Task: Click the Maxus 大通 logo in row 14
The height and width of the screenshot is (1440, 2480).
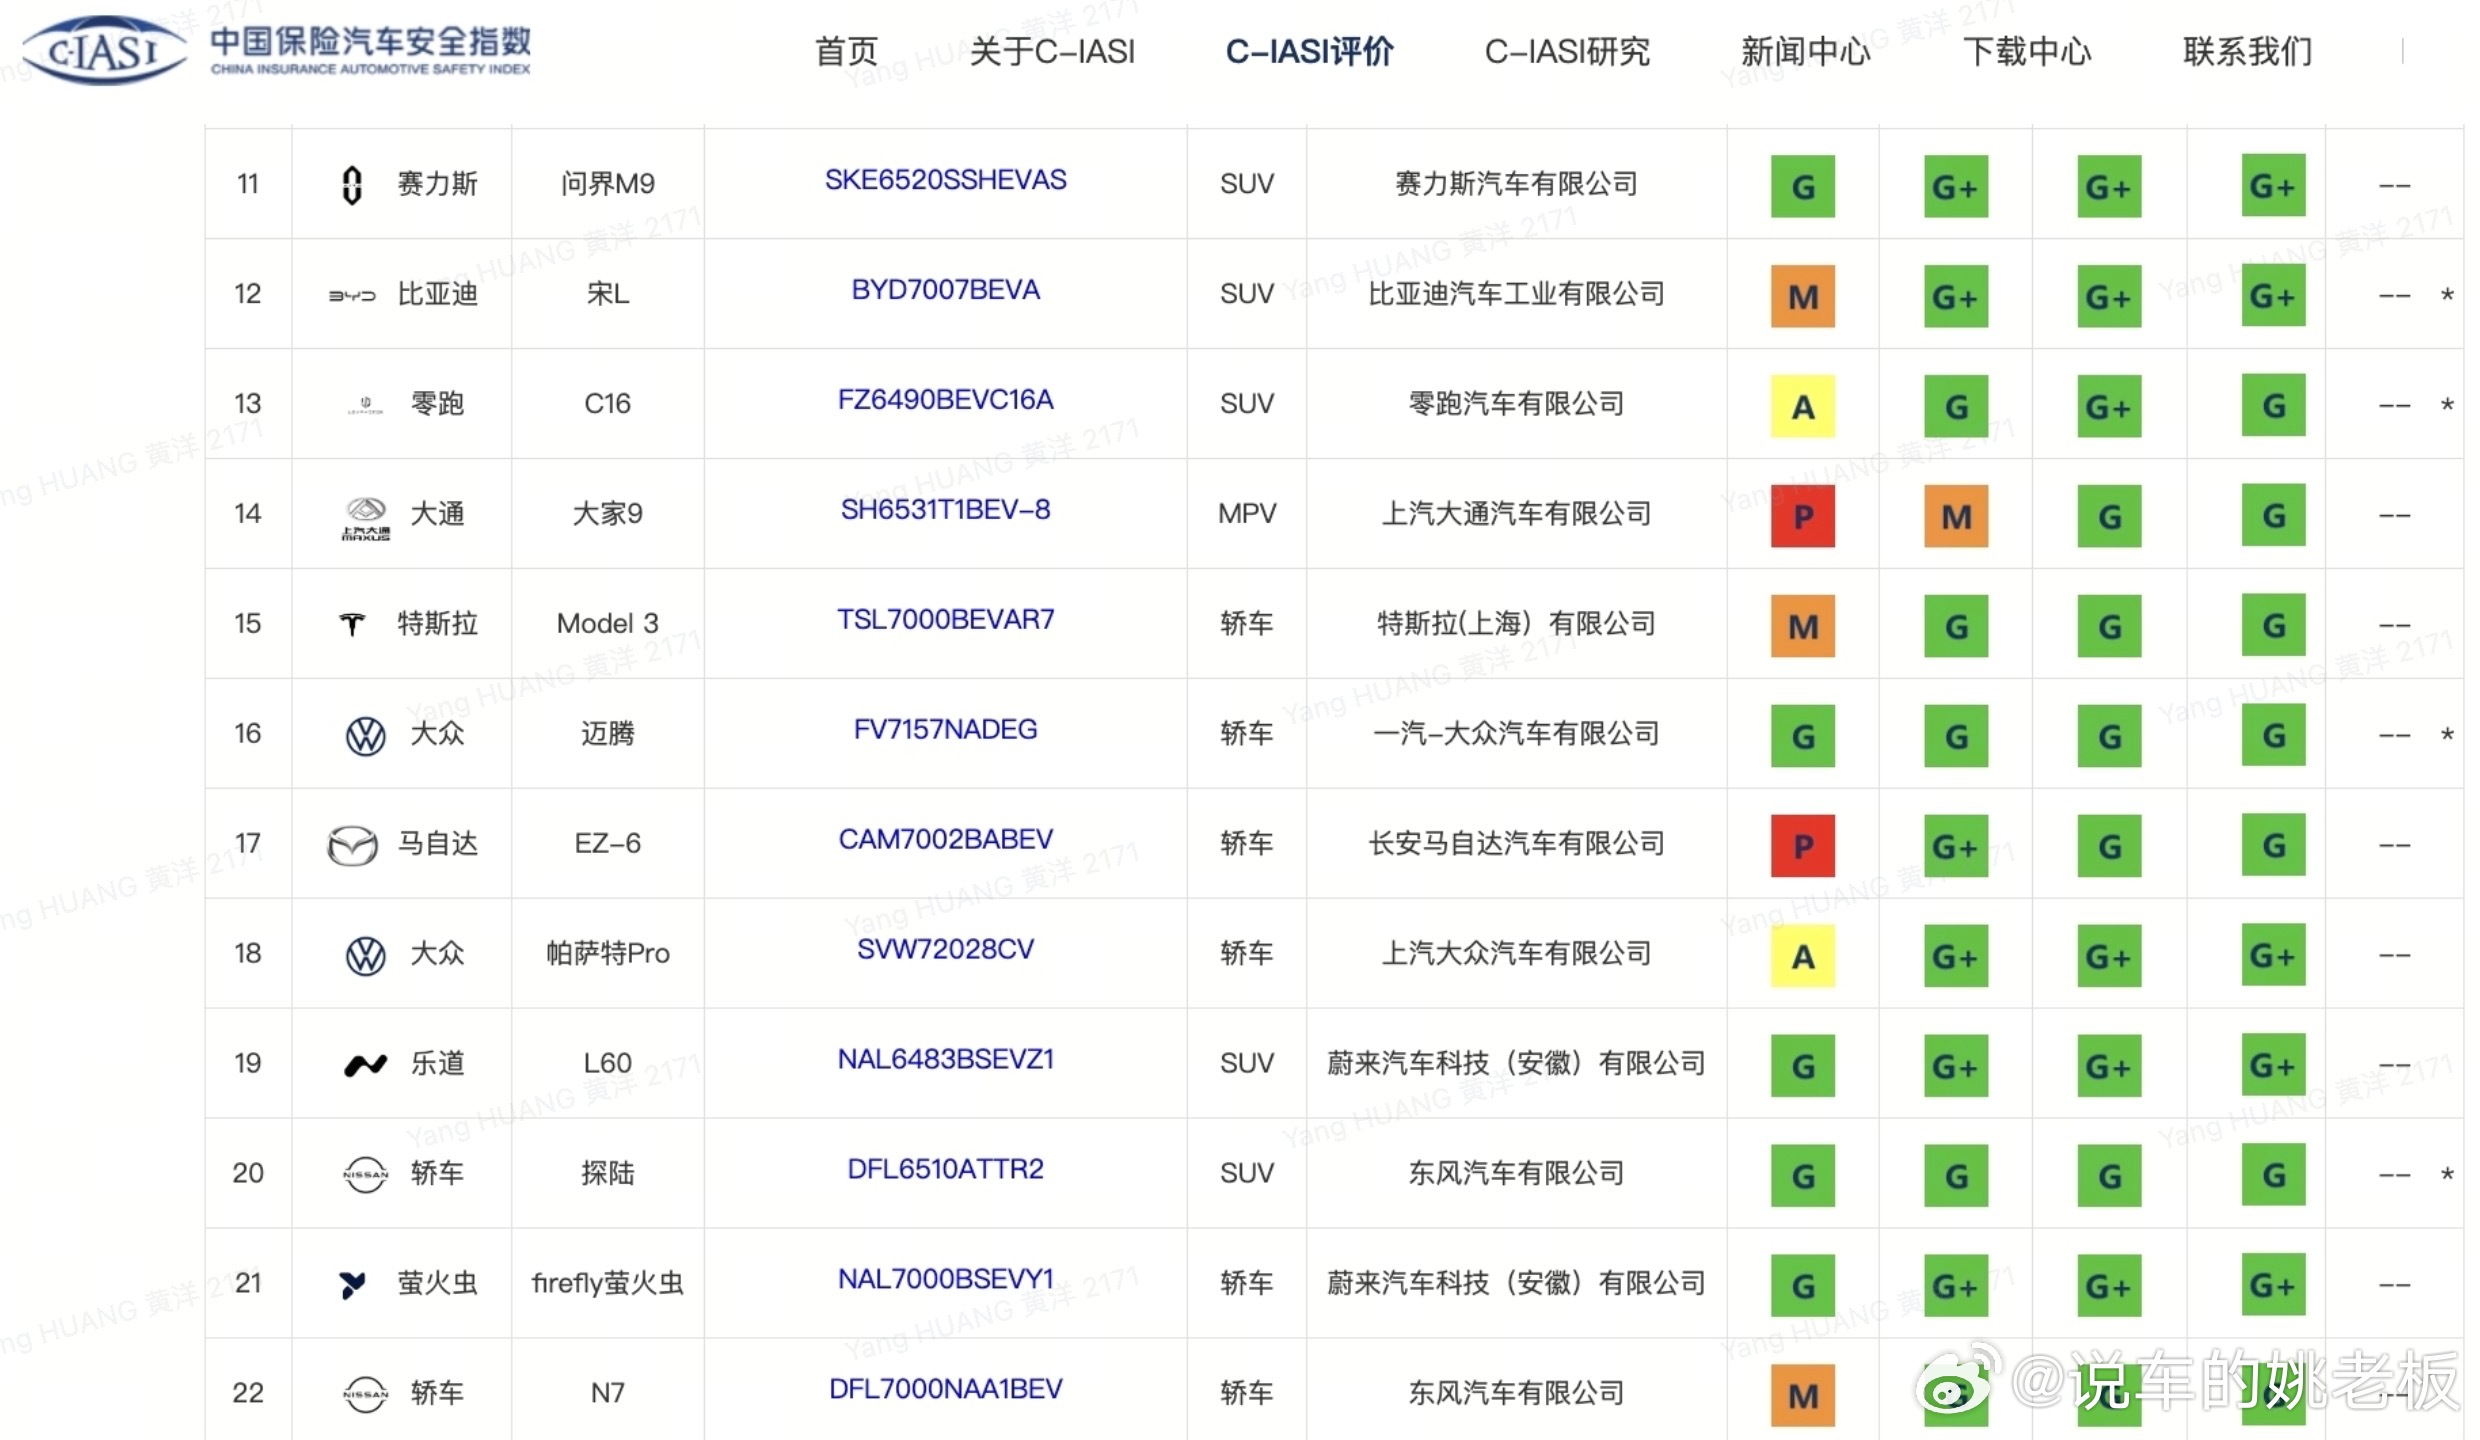Action: pyautogui.click(x=366, y=519)
